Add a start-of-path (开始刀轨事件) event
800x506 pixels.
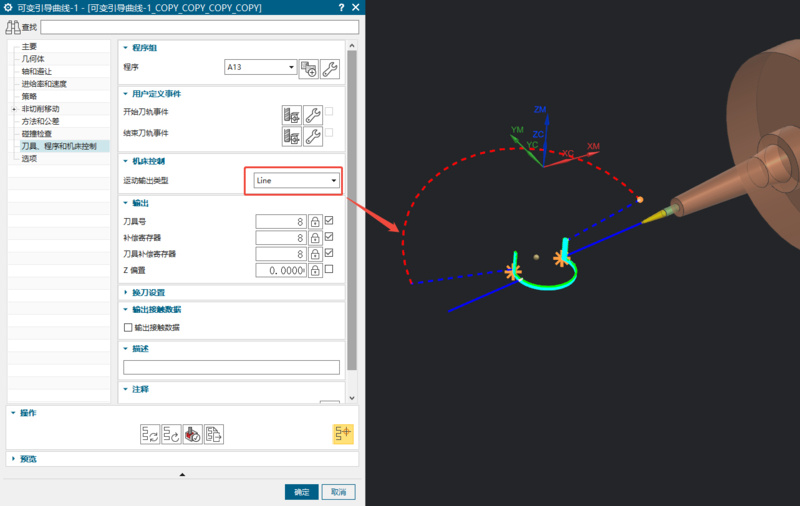click(x=291, y=113)
